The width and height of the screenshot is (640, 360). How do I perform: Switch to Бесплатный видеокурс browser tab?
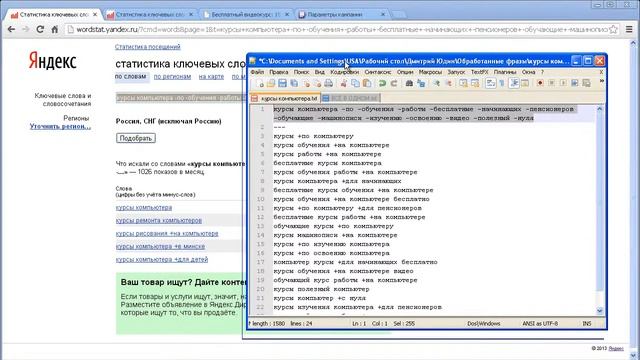pyautogui.click(x=246, y=15)
